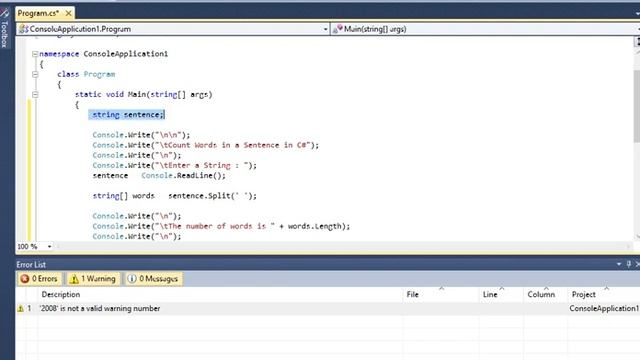This screenshot has width=640, height=360.
Task: Toggle the 0 Messages filter
Action: point(153,279)
